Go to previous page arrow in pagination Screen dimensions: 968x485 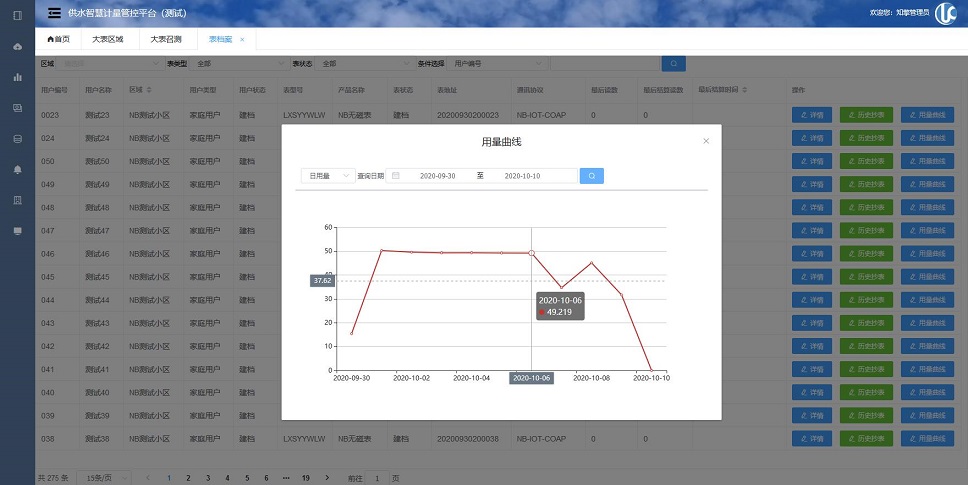click(x=148, y=478)
